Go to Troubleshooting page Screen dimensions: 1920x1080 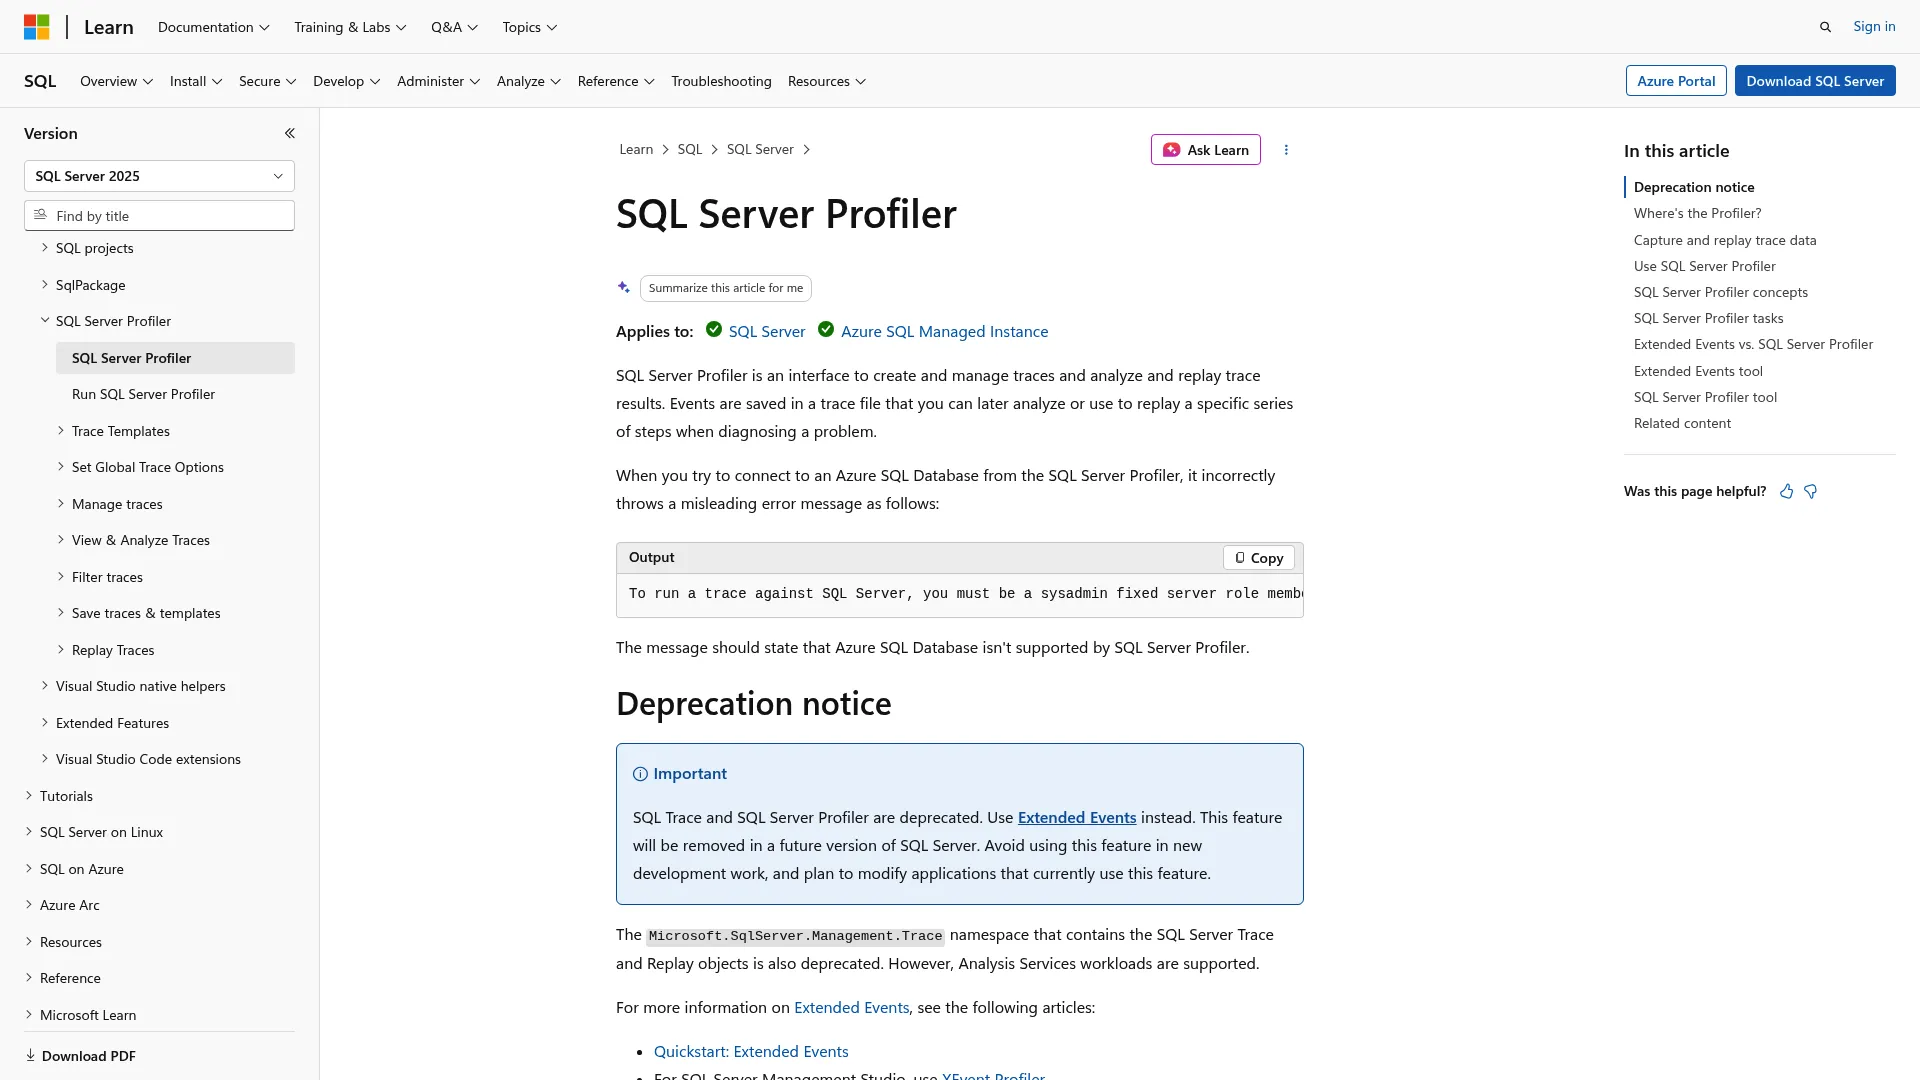(721, 81)
